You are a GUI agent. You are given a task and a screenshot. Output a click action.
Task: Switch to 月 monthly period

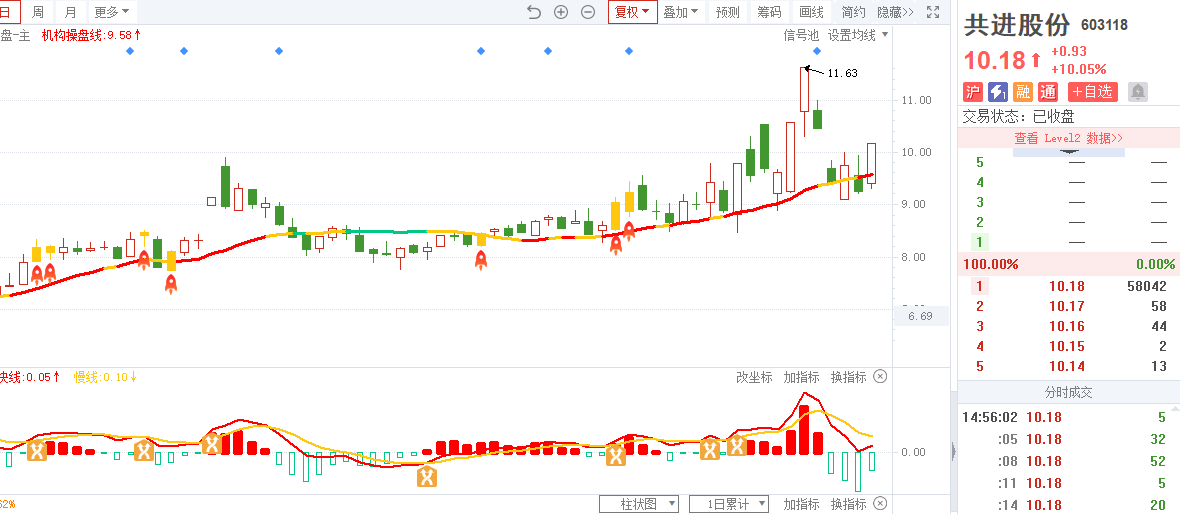coord(70,12)
